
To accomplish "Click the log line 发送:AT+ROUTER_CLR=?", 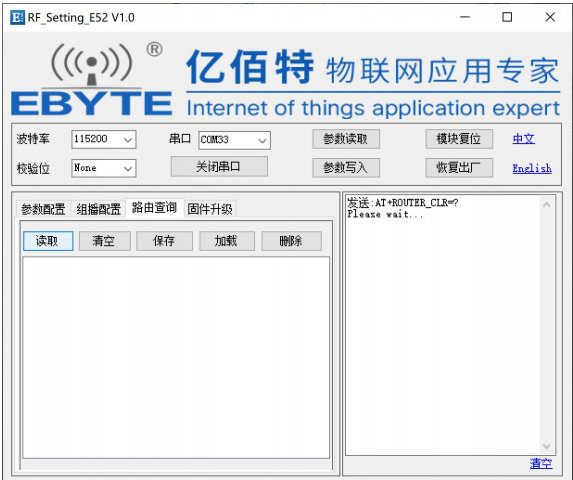I will [x=403, y=202].
